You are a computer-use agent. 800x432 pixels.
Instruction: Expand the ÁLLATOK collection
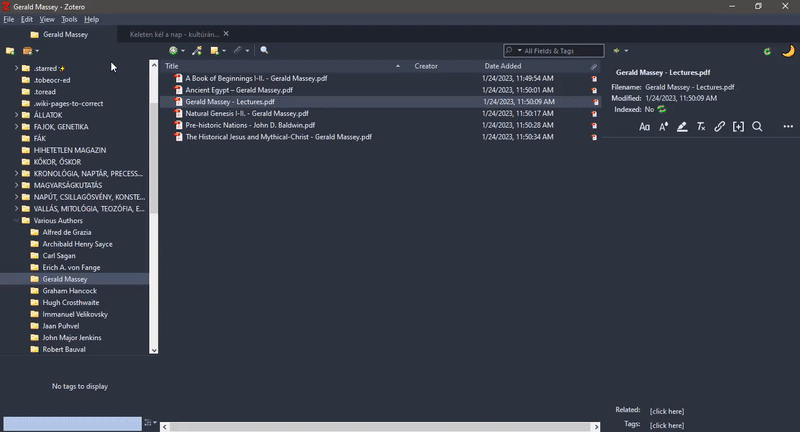point(16,115)
